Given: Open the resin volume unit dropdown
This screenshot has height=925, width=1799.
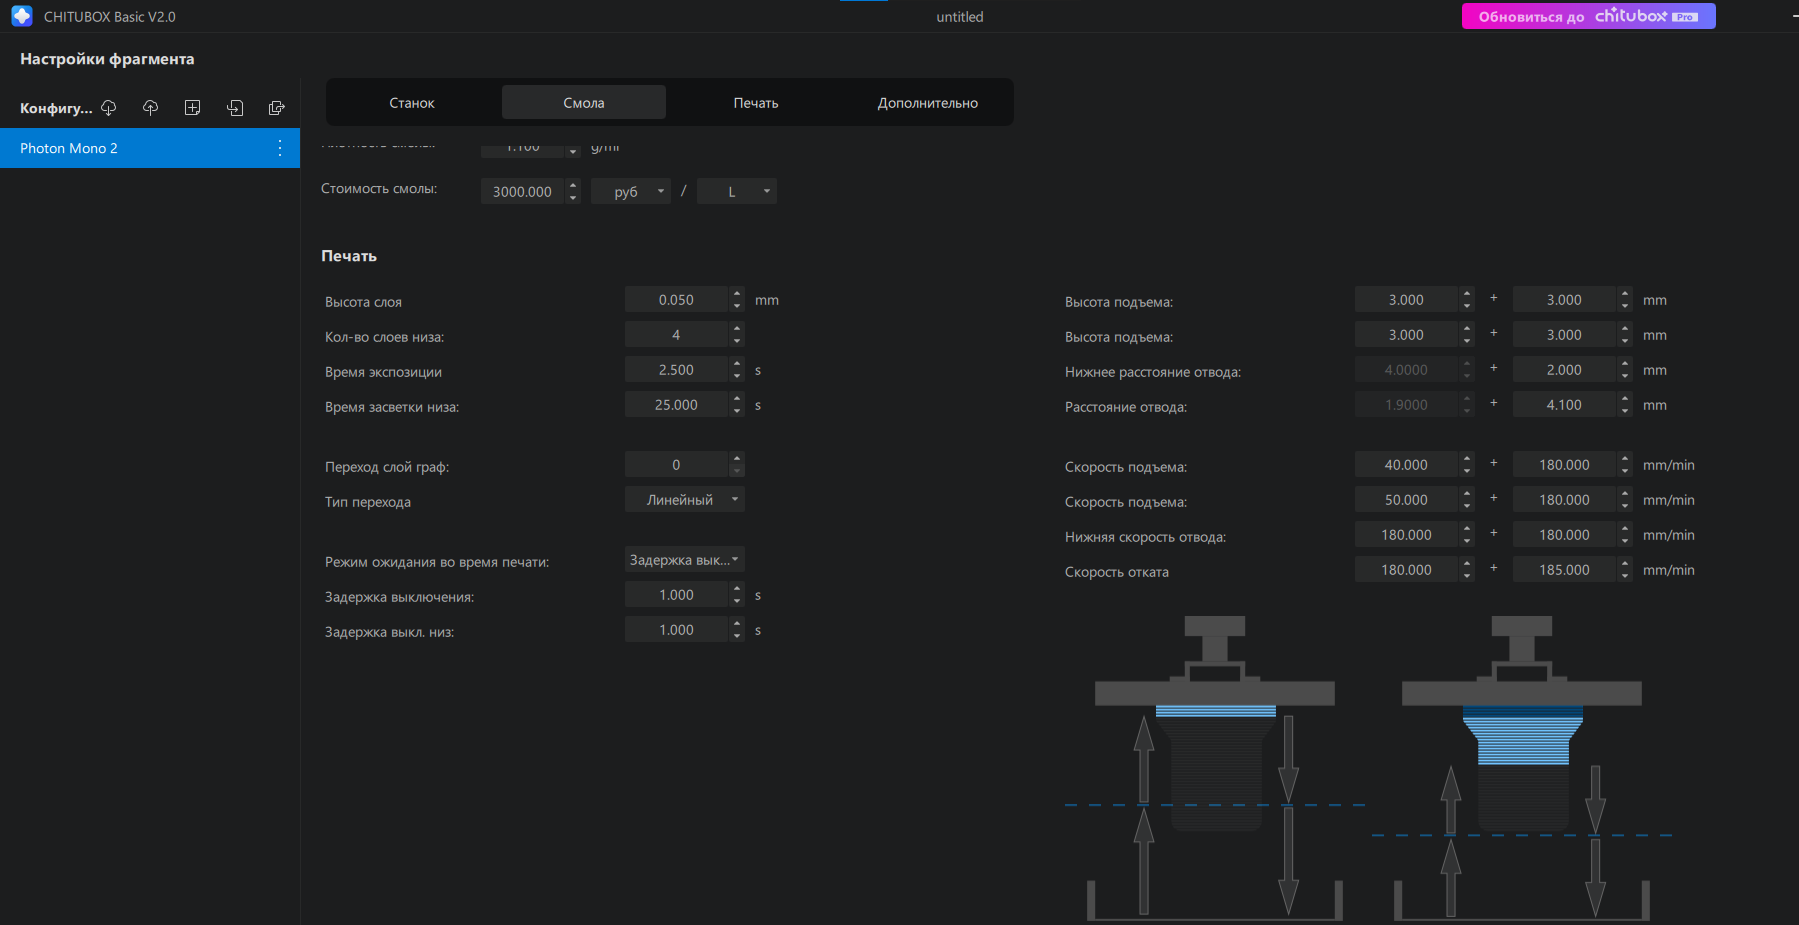Looking at the screenshot, I should [x=737, y=191].
